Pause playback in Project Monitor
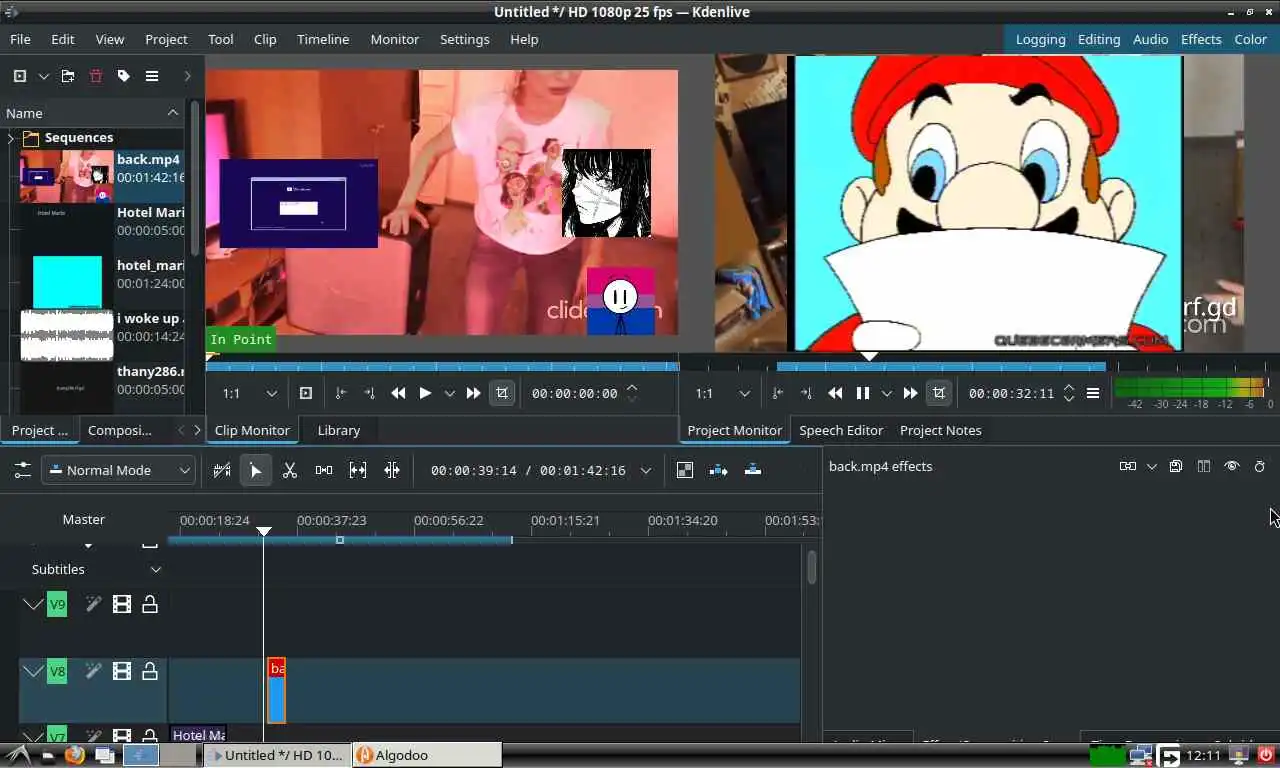Viewport: 1280px width, 768px height. [x=862, y=393]
